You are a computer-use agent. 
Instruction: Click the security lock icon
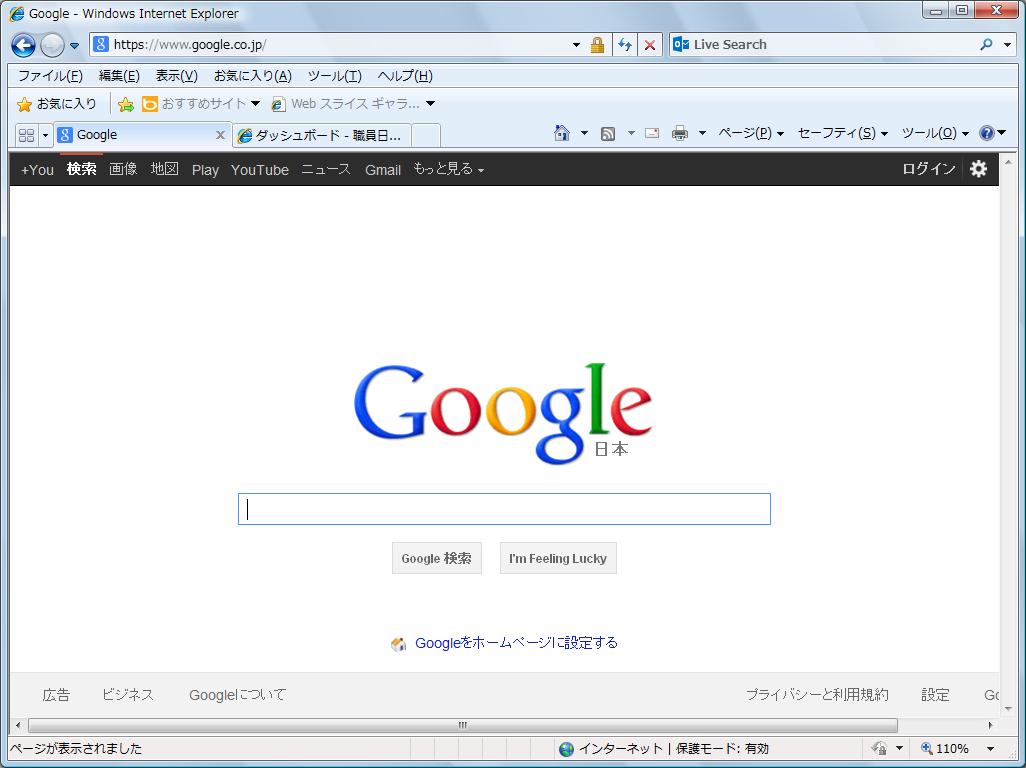[x=597, y=44]
